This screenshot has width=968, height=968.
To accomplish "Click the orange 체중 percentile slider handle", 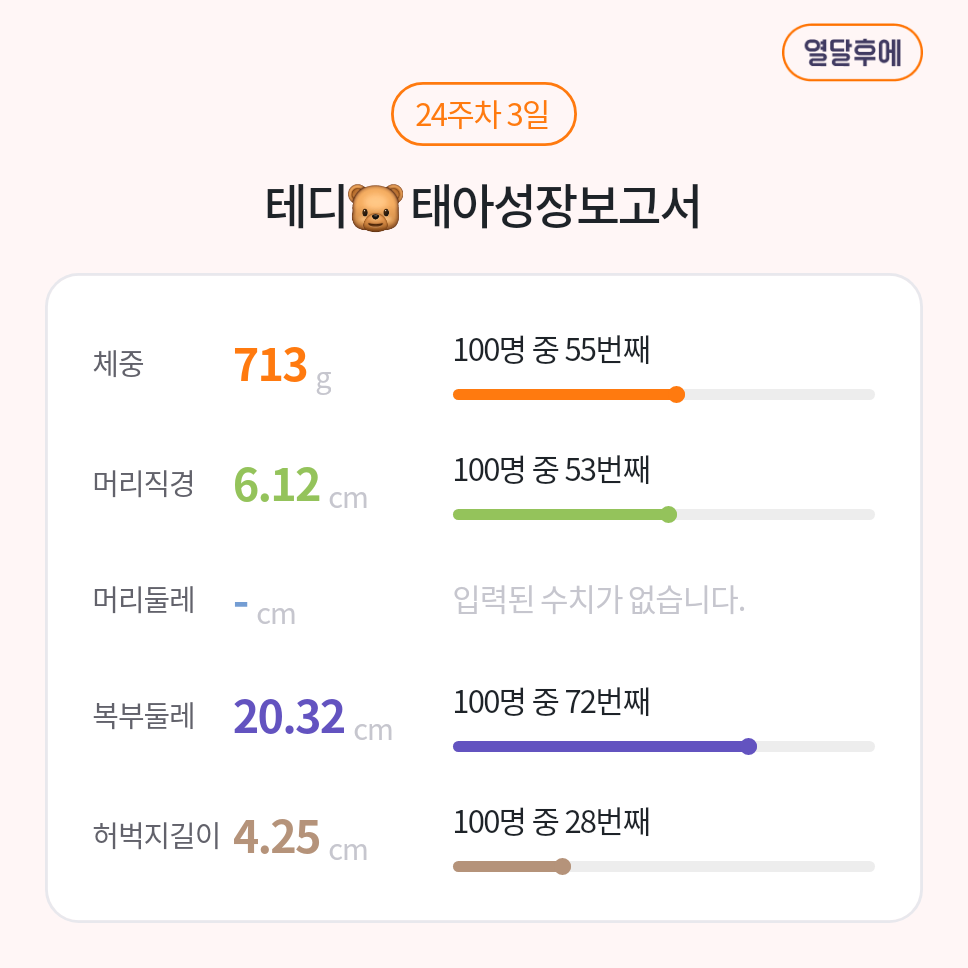I will point(677,394).
